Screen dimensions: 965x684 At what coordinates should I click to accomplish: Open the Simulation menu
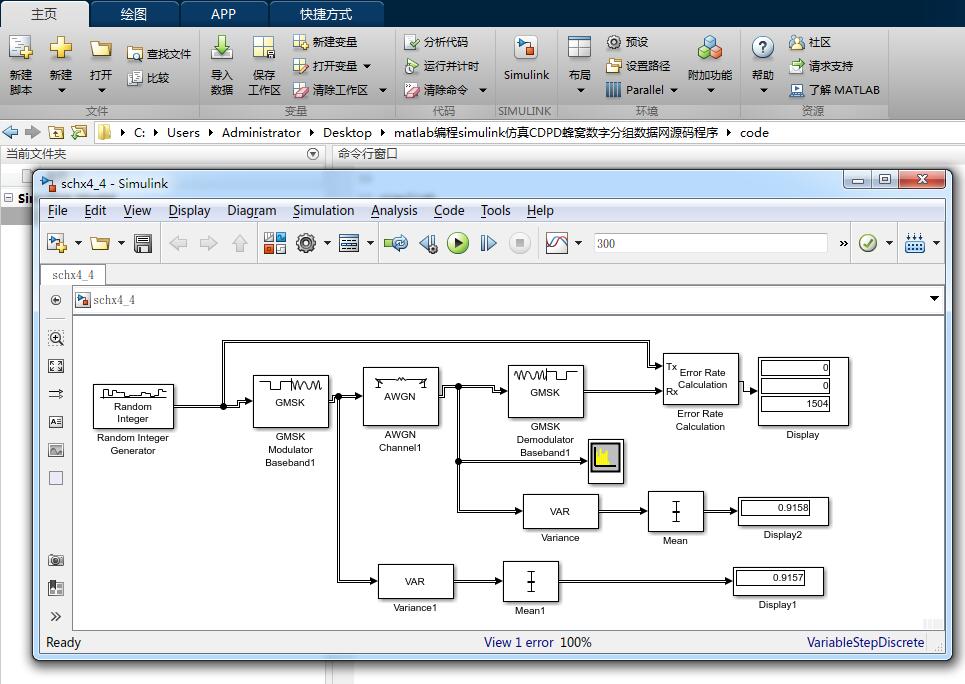click(324, 211)
